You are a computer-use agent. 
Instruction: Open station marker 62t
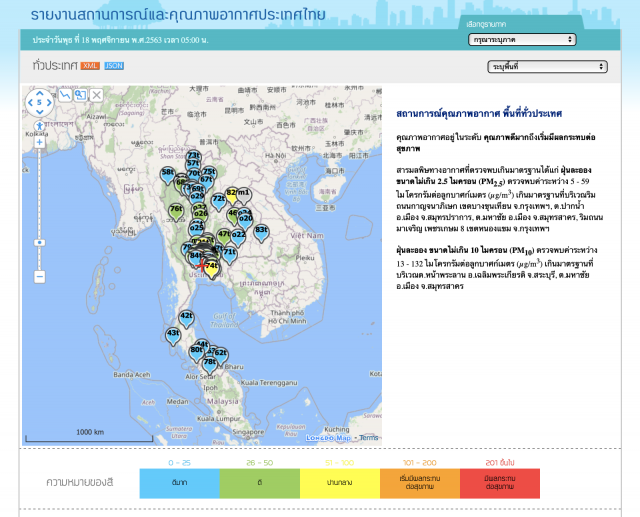pyautogui.click(x=221, y=356)
